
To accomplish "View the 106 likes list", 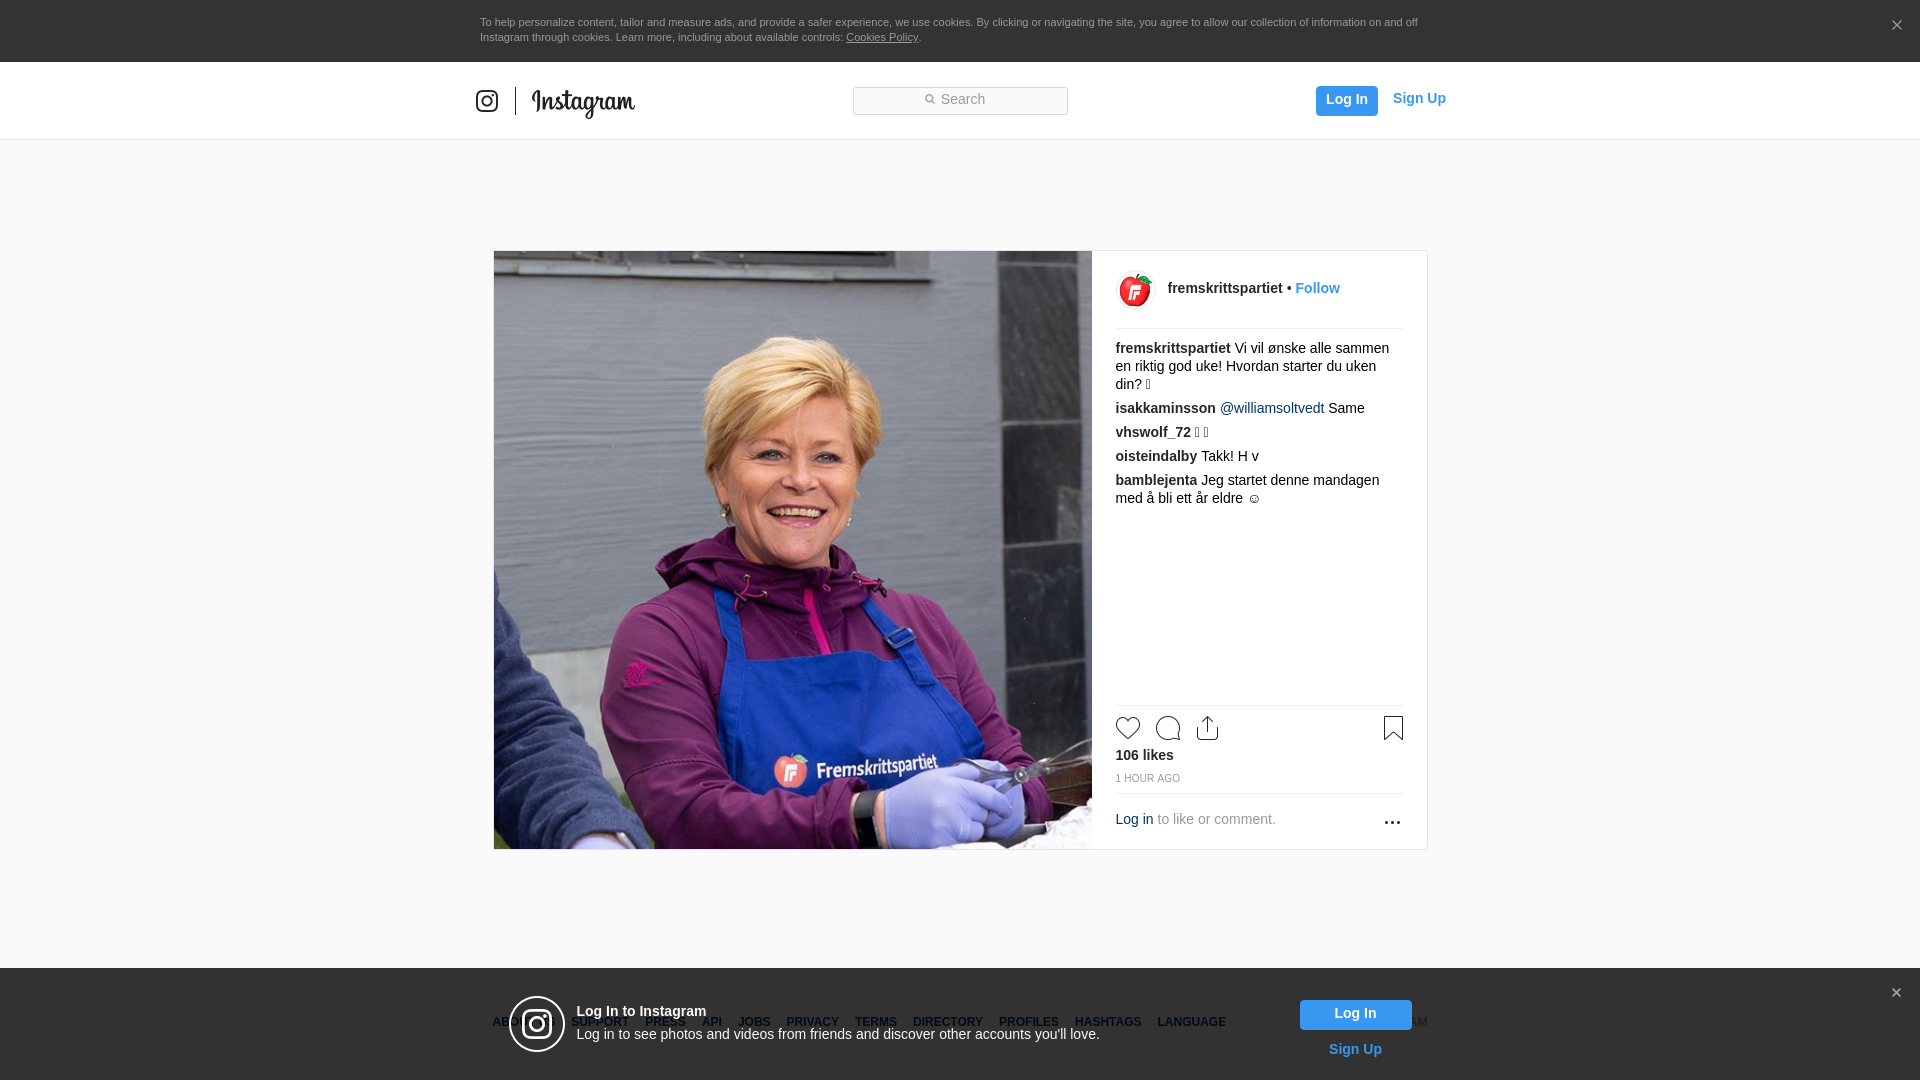I will click(x=1144, y=755).
